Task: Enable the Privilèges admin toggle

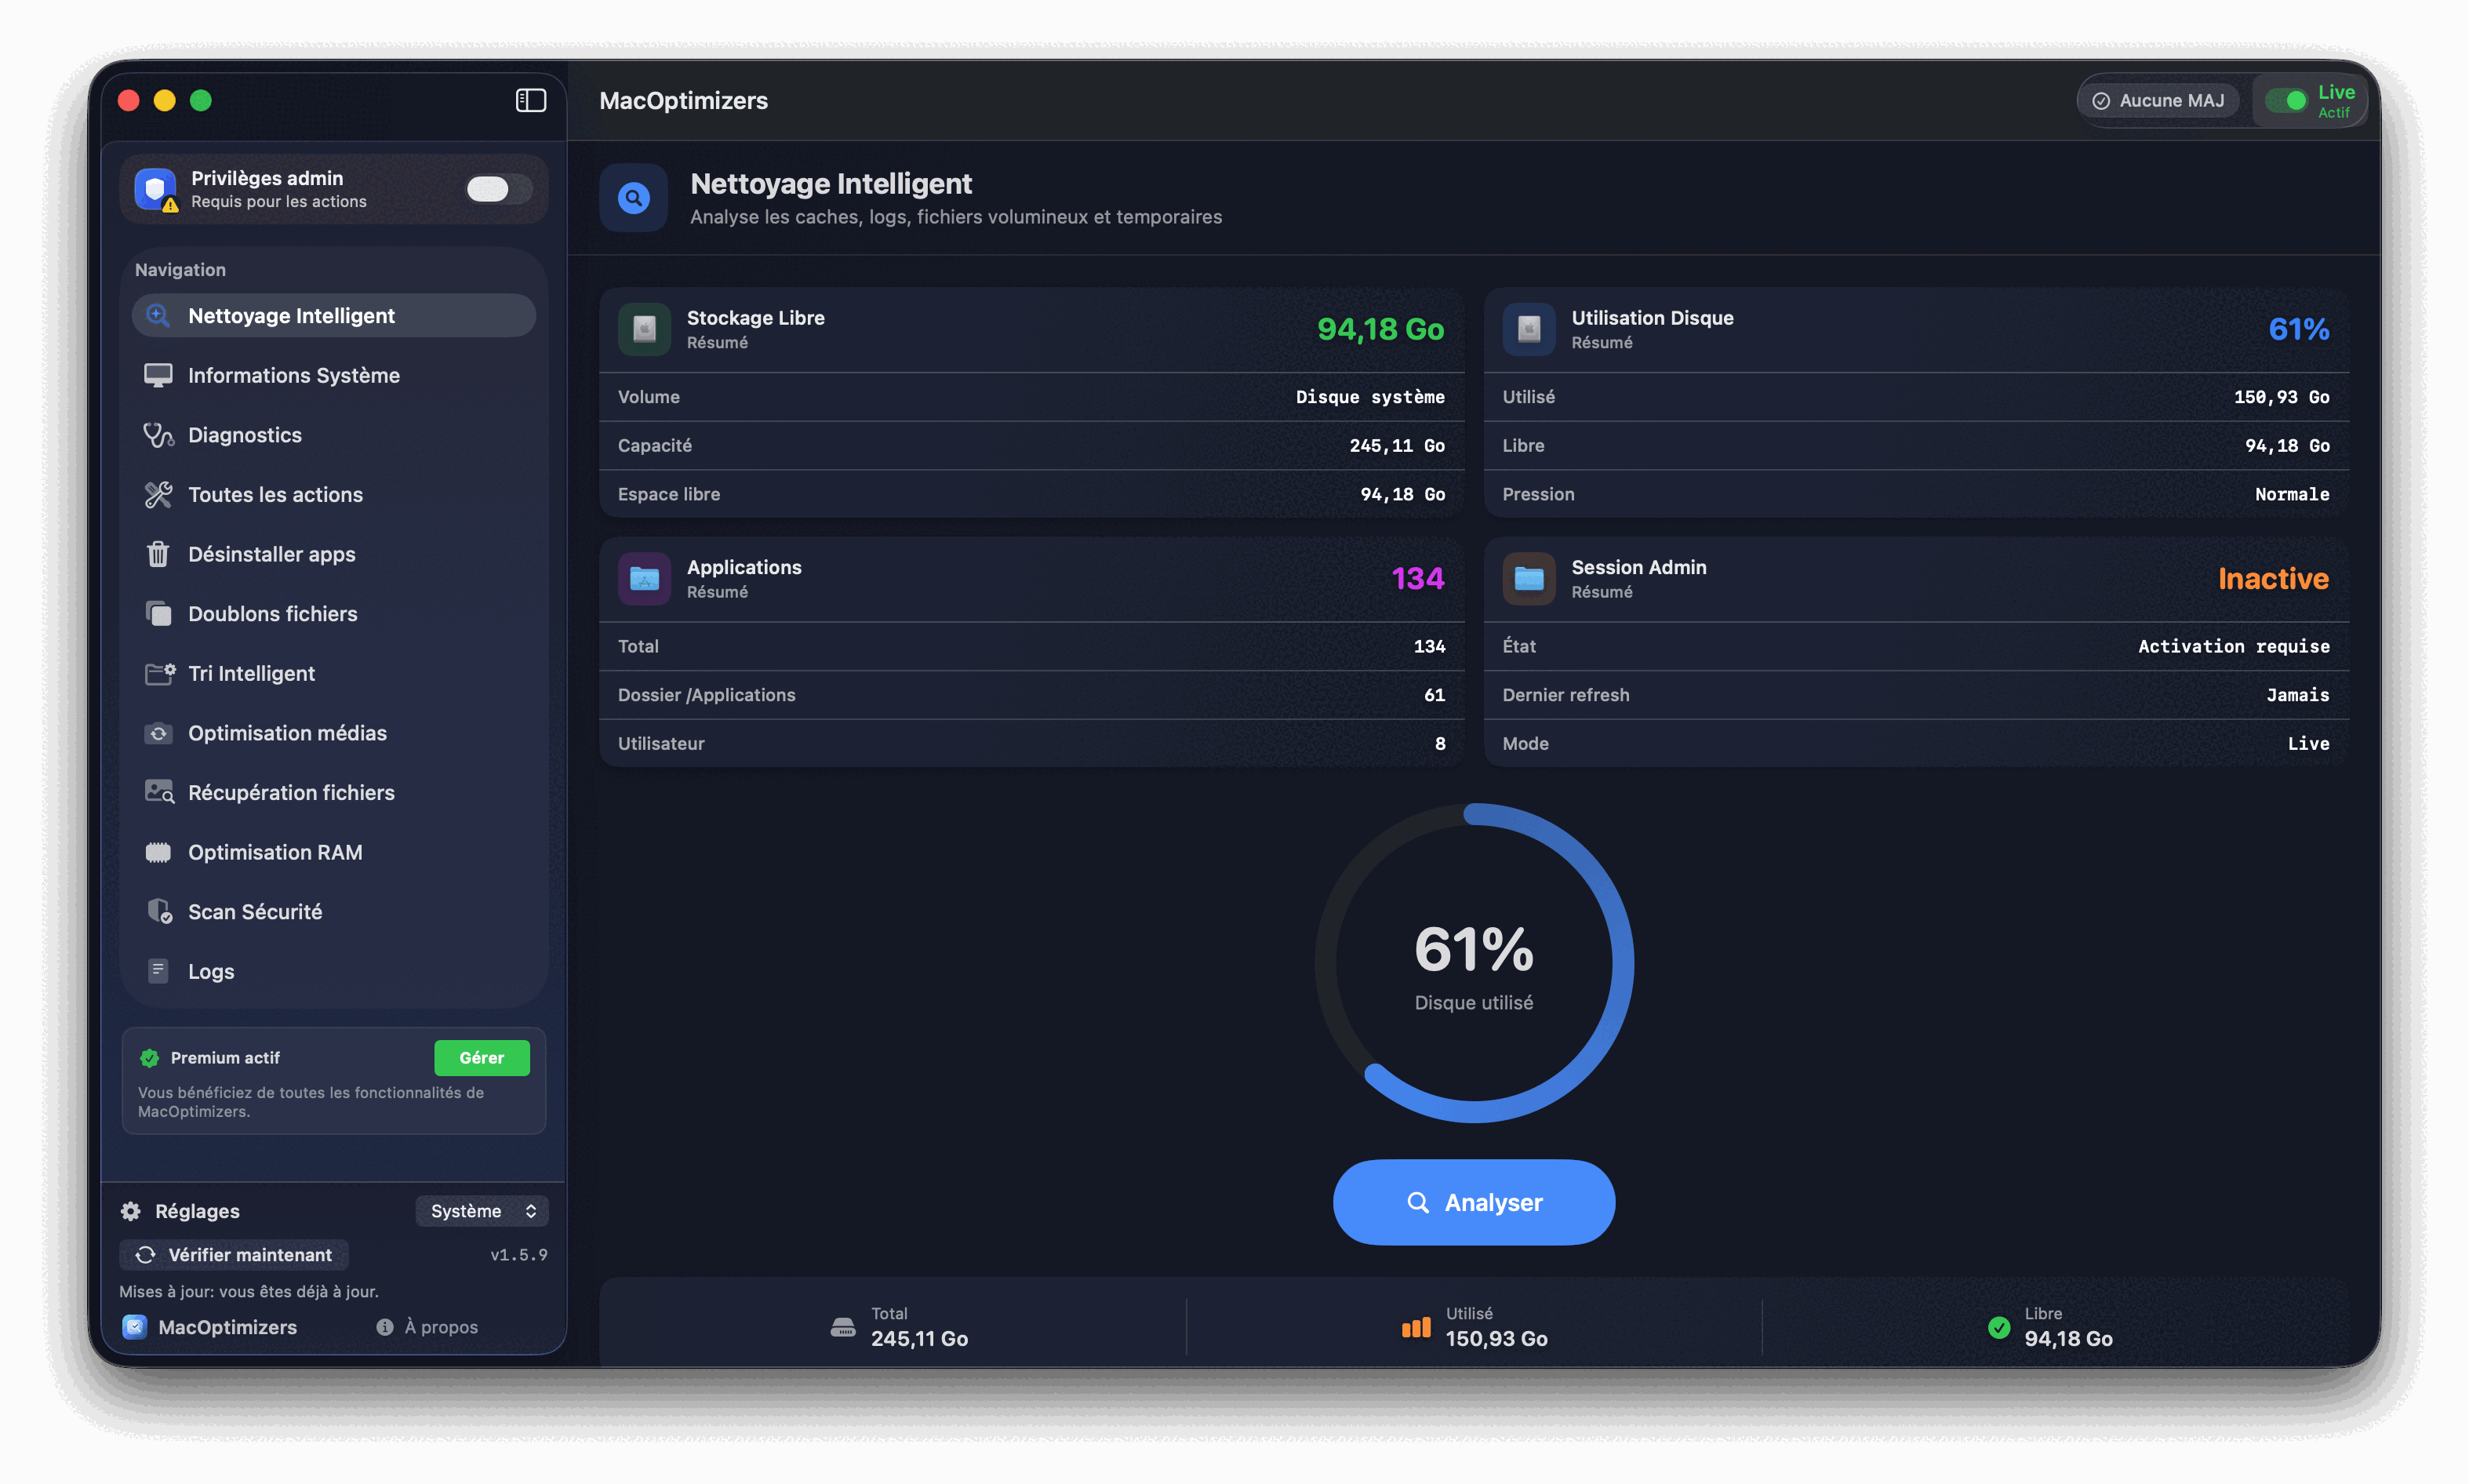Action: tap(497, 188)
